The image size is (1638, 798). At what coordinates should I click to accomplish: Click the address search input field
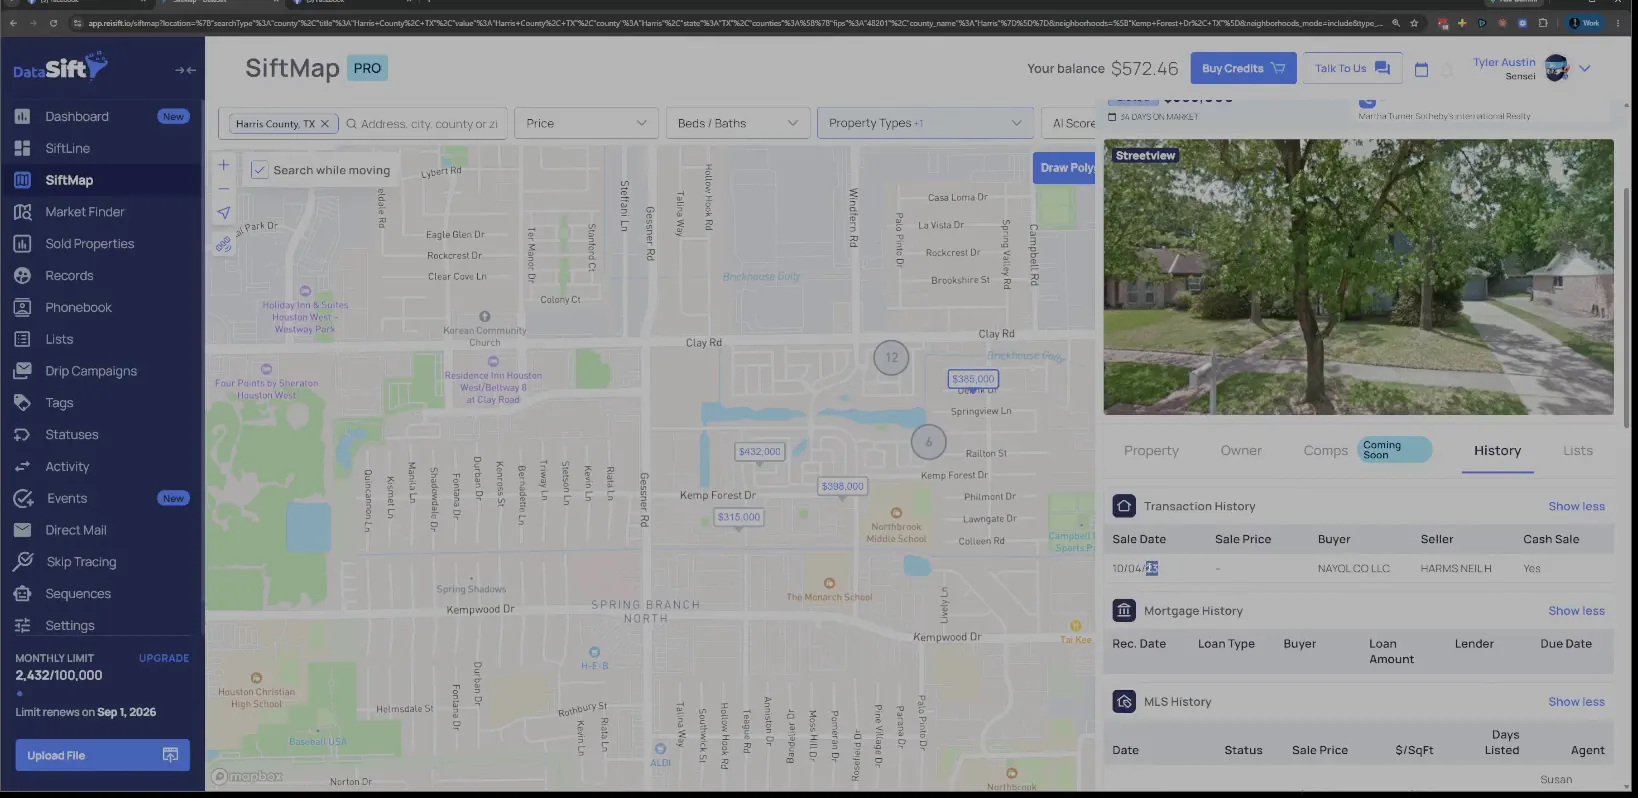tap(427, 124)
